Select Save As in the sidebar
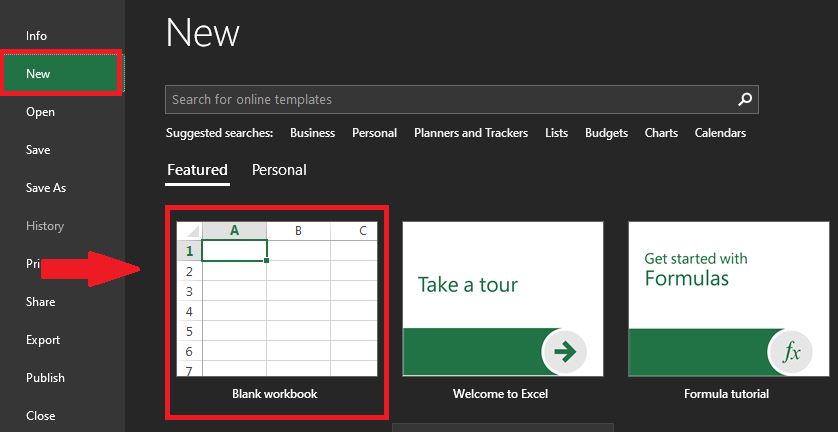 [46, 188]
